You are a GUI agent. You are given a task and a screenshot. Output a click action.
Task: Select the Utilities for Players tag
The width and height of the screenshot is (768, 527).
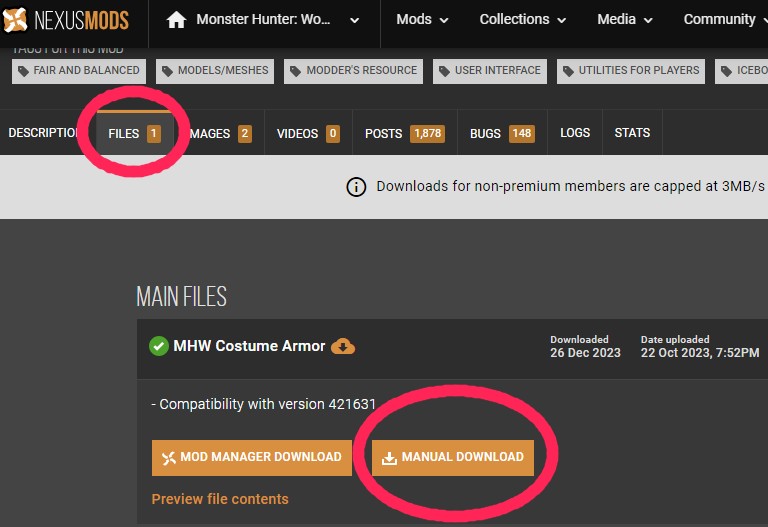point(631,71)
